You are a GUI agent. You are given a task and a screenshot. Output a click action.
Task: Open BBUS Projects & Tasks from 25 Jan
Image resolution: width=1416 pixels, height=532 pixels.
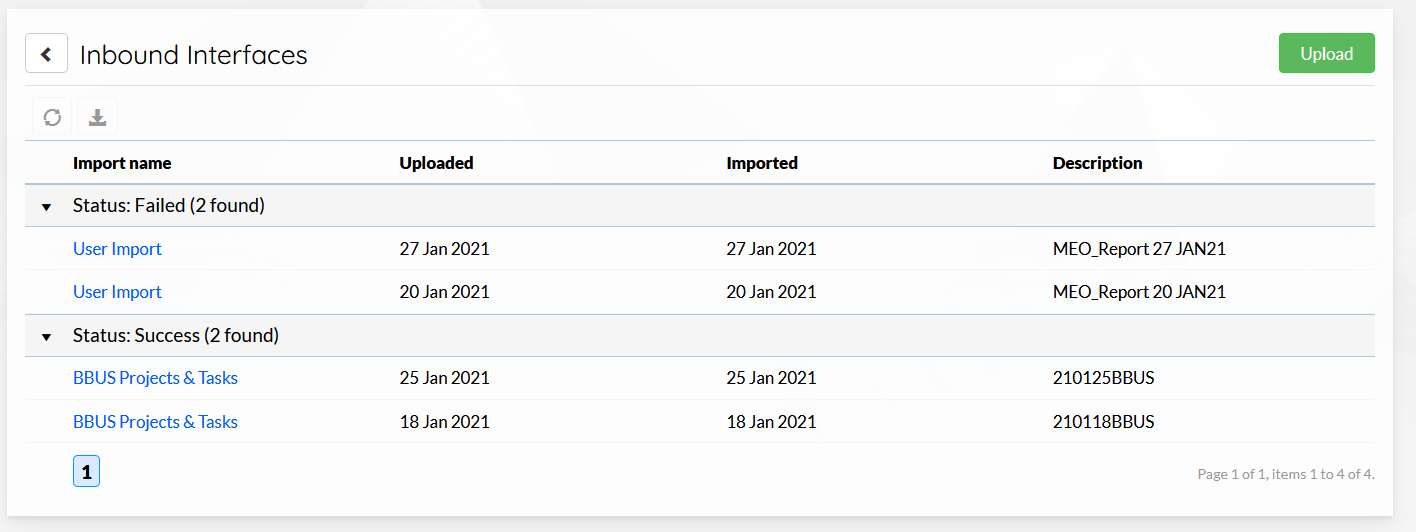click(155, 378)
